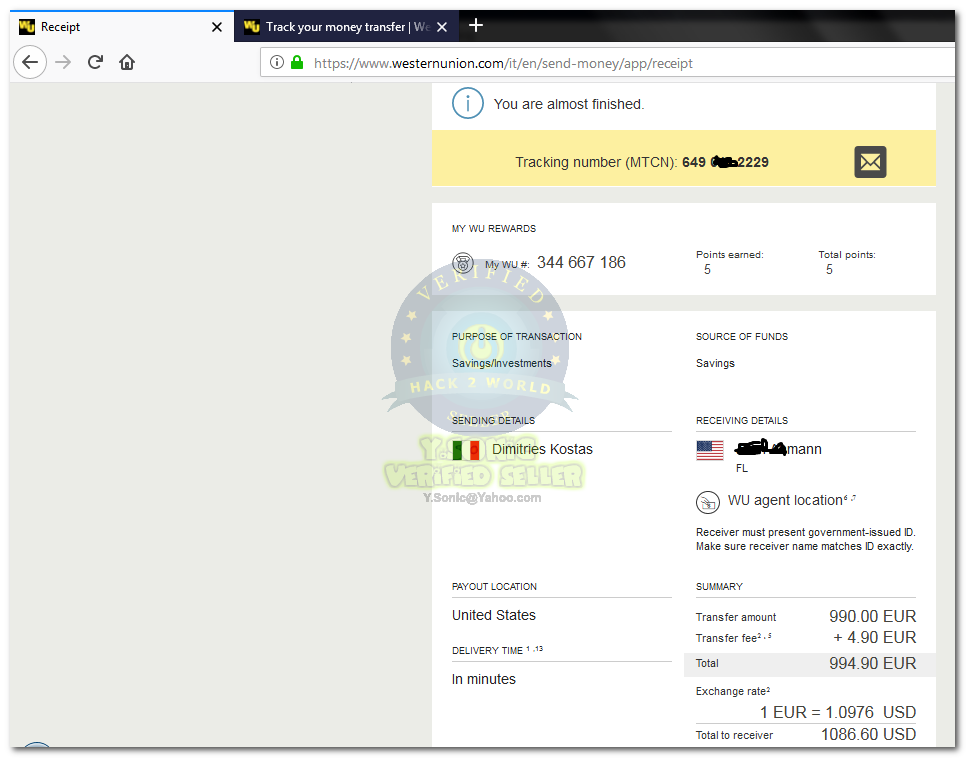Click the WU agent location icon
The width and height of the screenshot is (966, 758).
[x=707, y=502]
